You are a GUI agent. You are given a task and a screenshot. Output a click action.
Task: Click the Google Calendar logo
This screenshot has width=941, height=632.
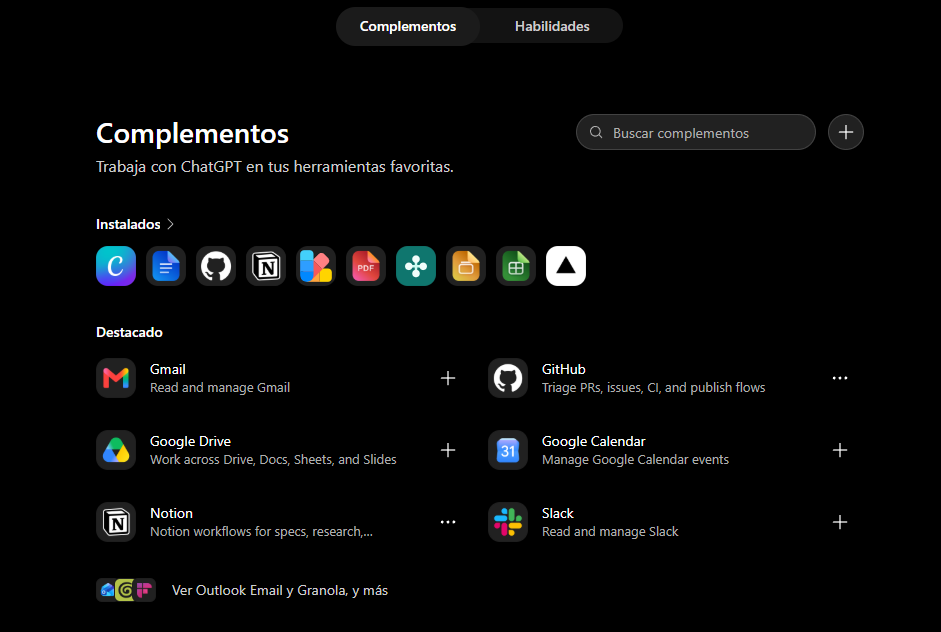tap(508, 450)
